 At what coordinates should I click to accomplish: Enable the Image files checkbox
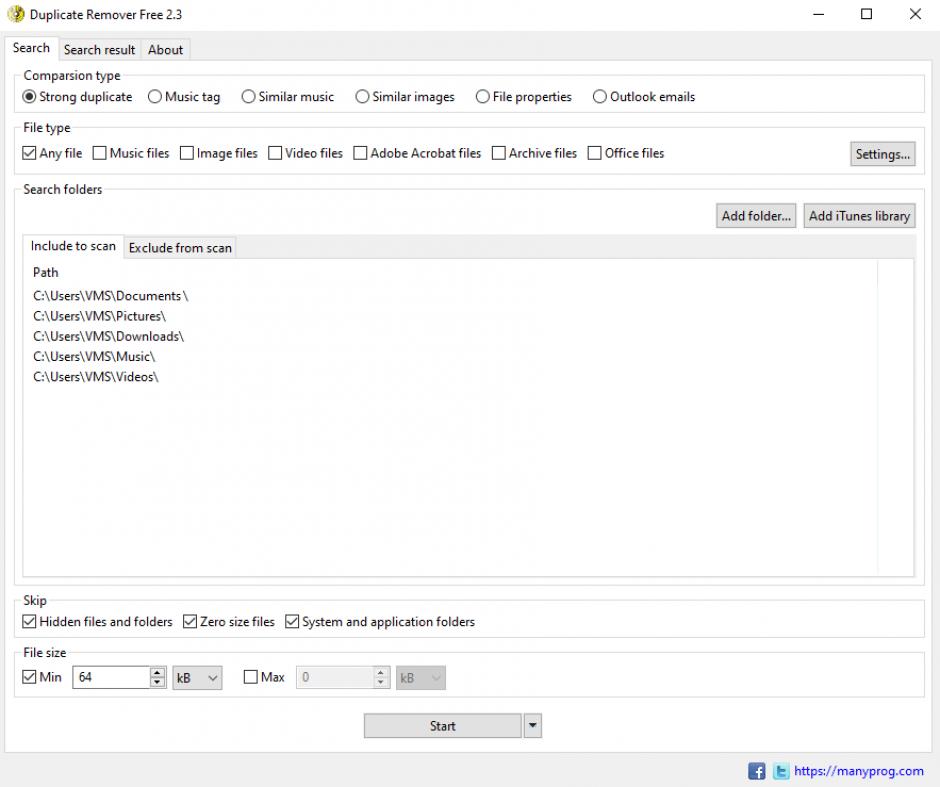[x=187, y=153]
